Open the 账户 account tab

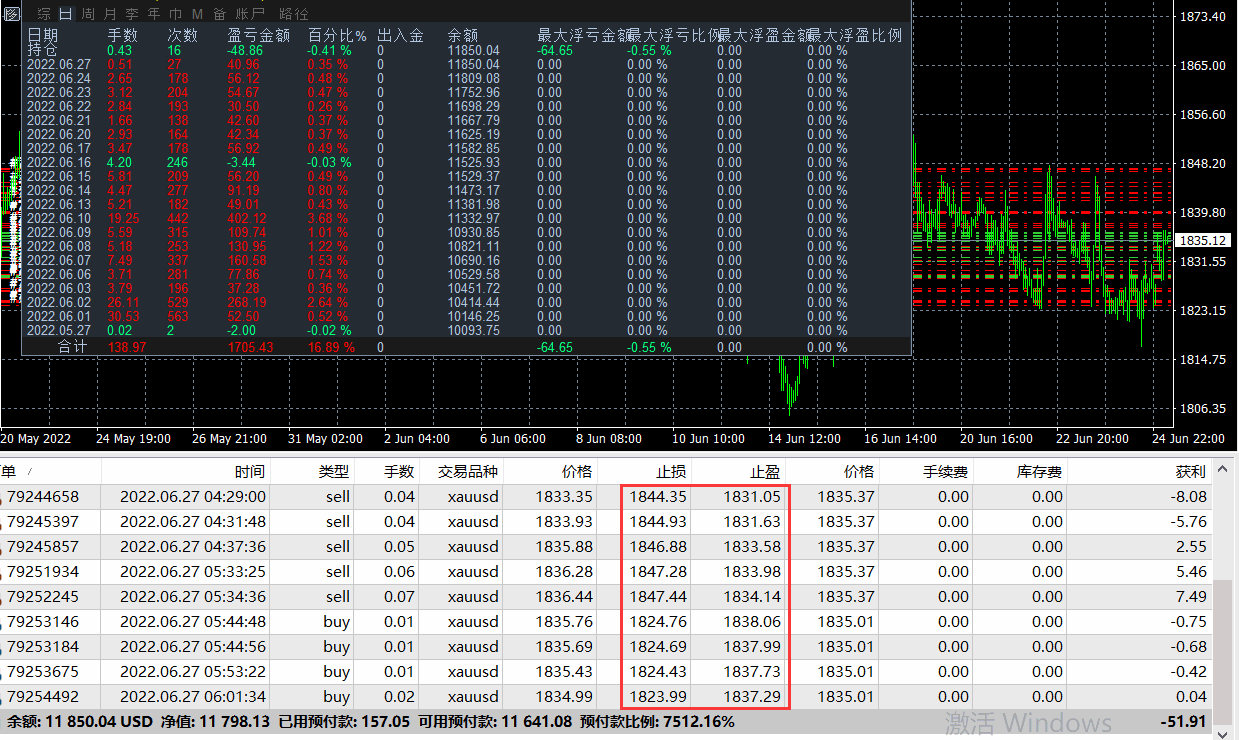point(251,13)
